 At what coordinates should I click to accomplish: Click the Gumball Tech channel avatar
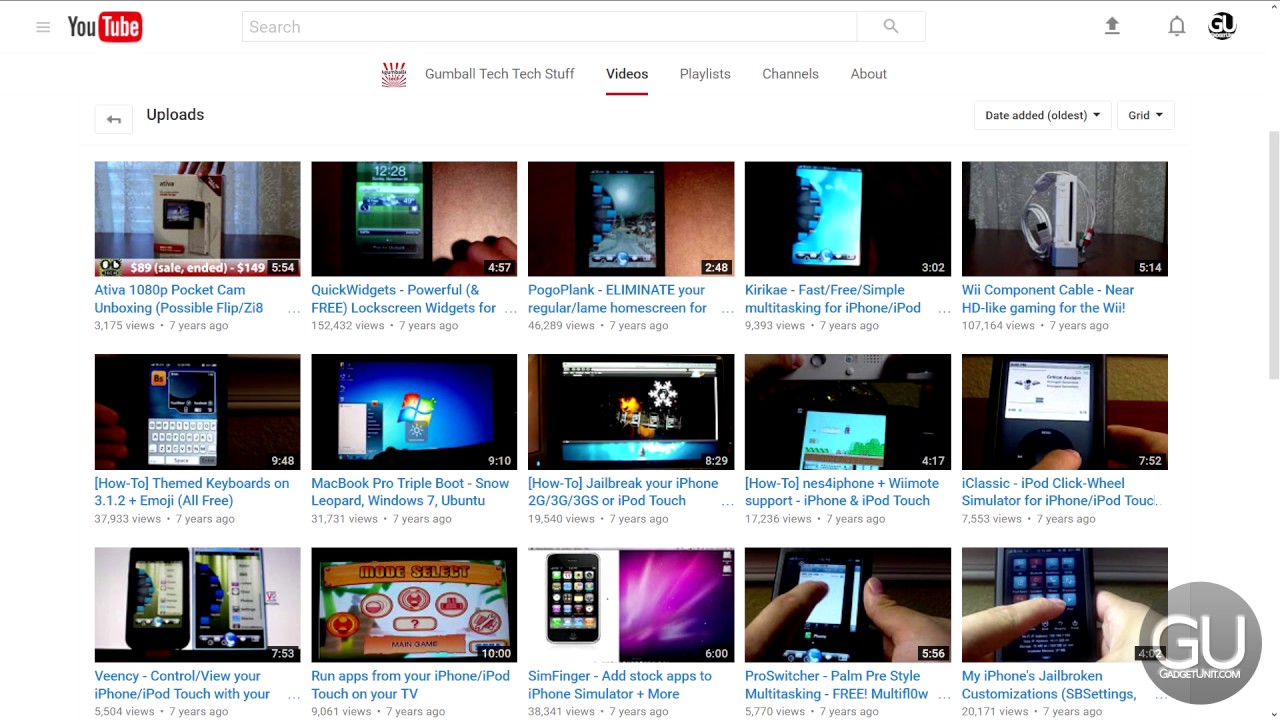(394, 74)
